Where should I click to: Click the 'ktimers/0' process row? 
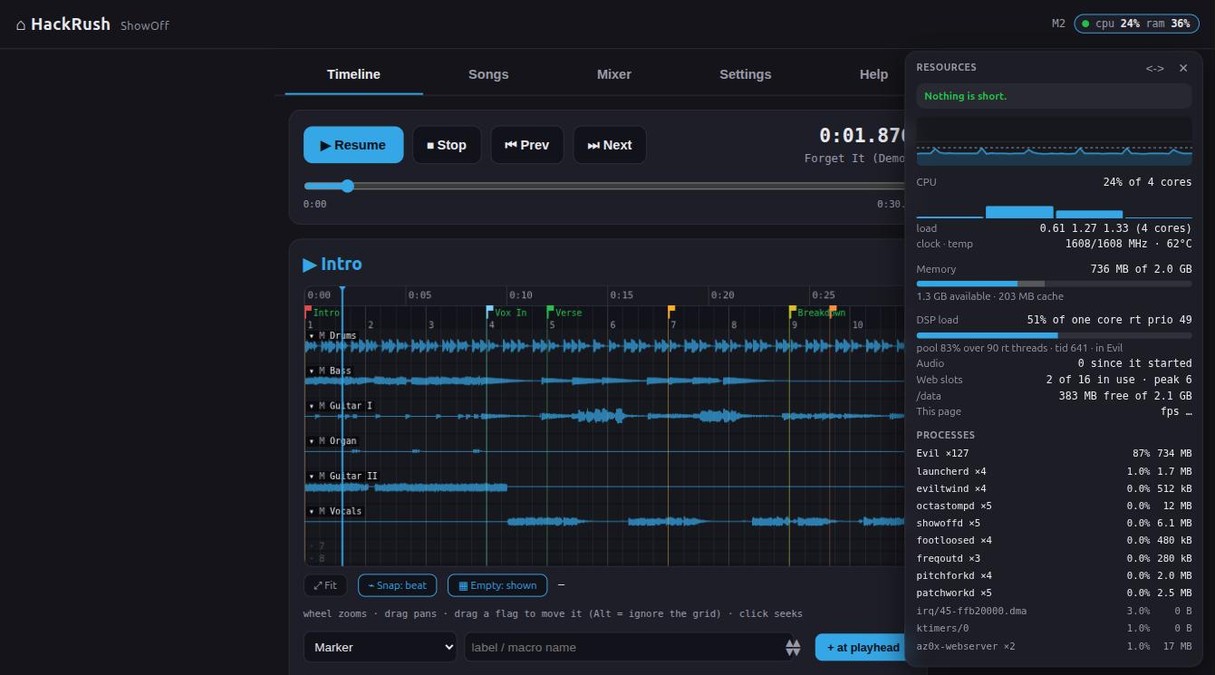pos(1054,628)
